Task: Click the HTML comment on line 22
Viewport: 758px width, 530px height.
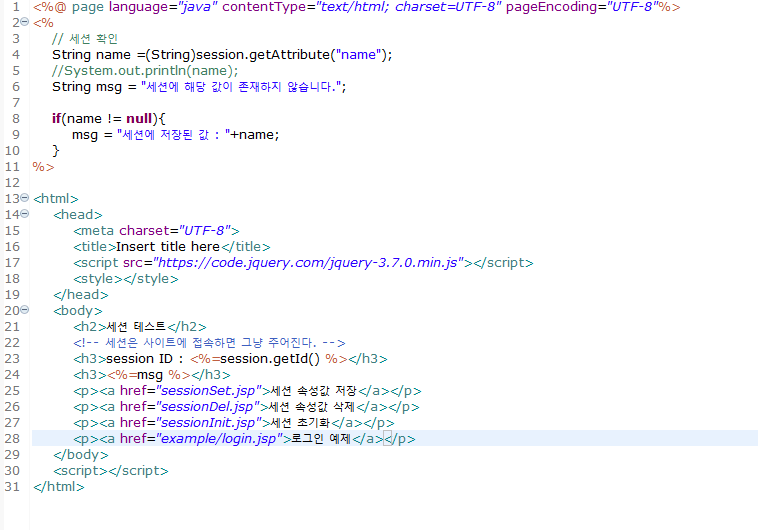Action: [x=209, y=343]
